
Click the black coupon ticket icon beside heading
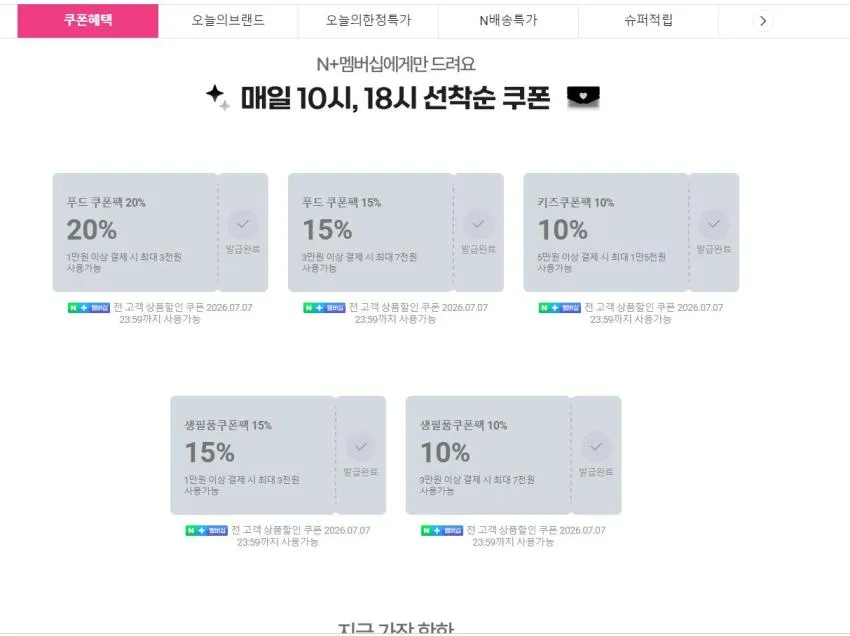tap(583, 97)
